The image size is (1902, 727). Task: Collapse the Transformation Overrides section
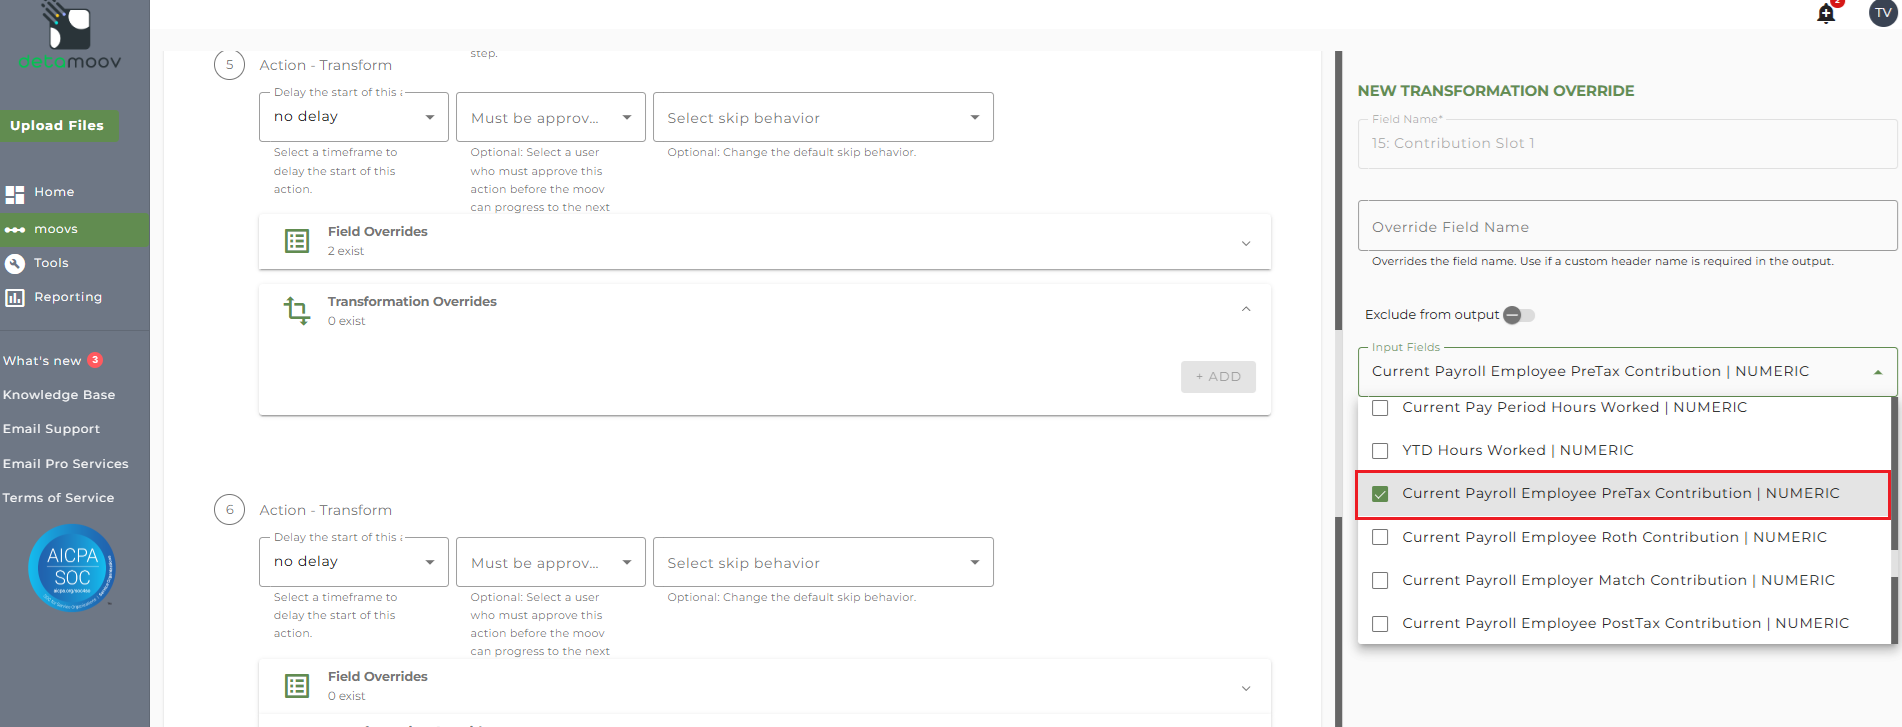pyautogui.click(x=1245, y=309)
